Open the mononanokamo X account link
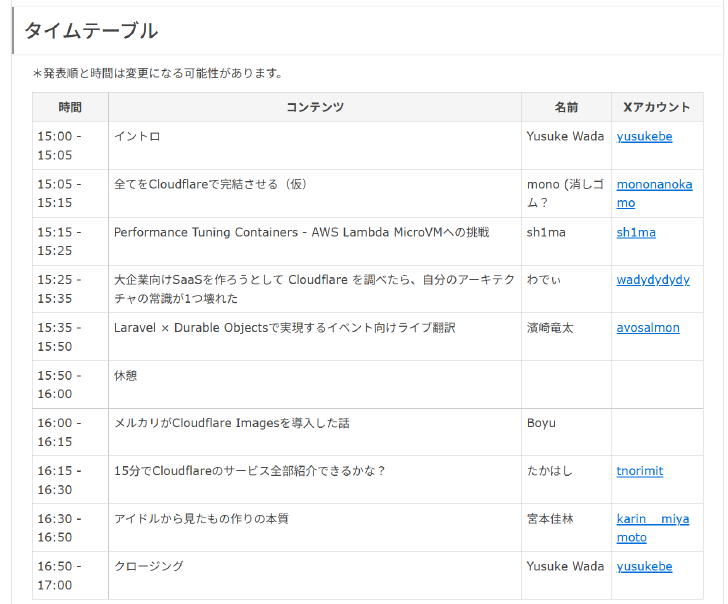 point(654,194)
